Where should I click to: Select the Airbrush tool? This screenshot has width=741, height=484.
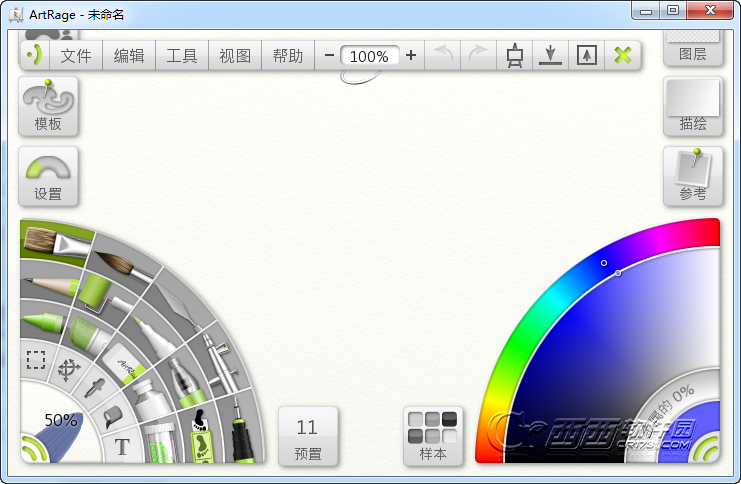222,364
